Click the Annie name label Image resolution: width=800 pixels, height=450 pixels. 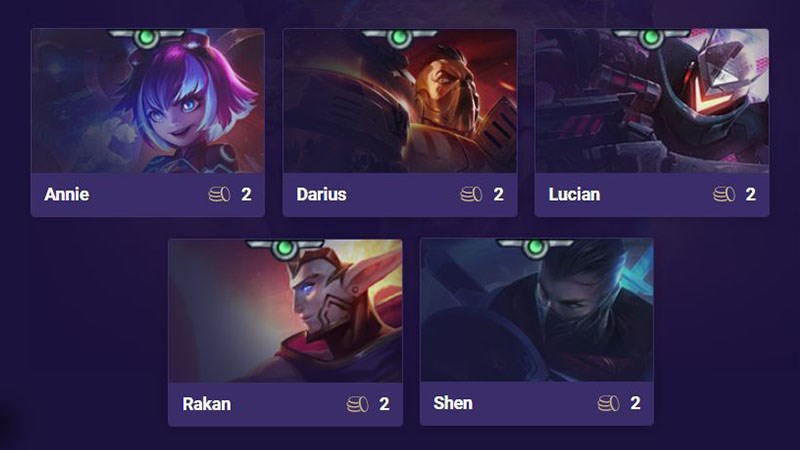[67, 194]
